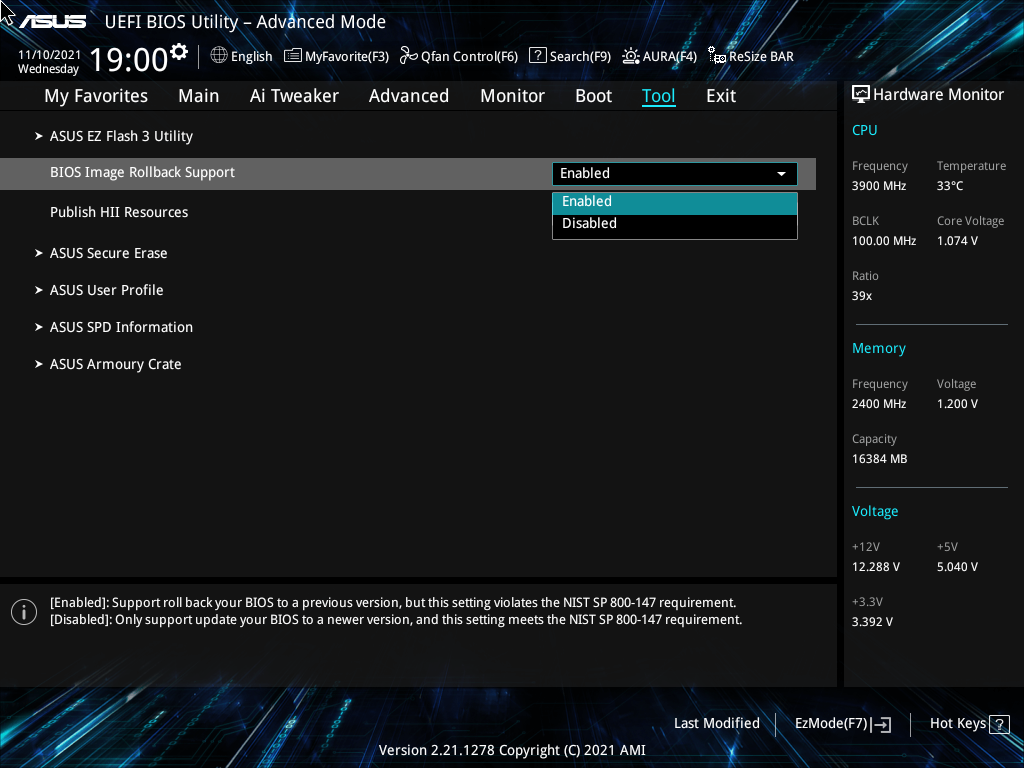Click the Version 2.21.1278 copyright text
The height and width of the screenshot is (768, 1024).
[512, 750]
